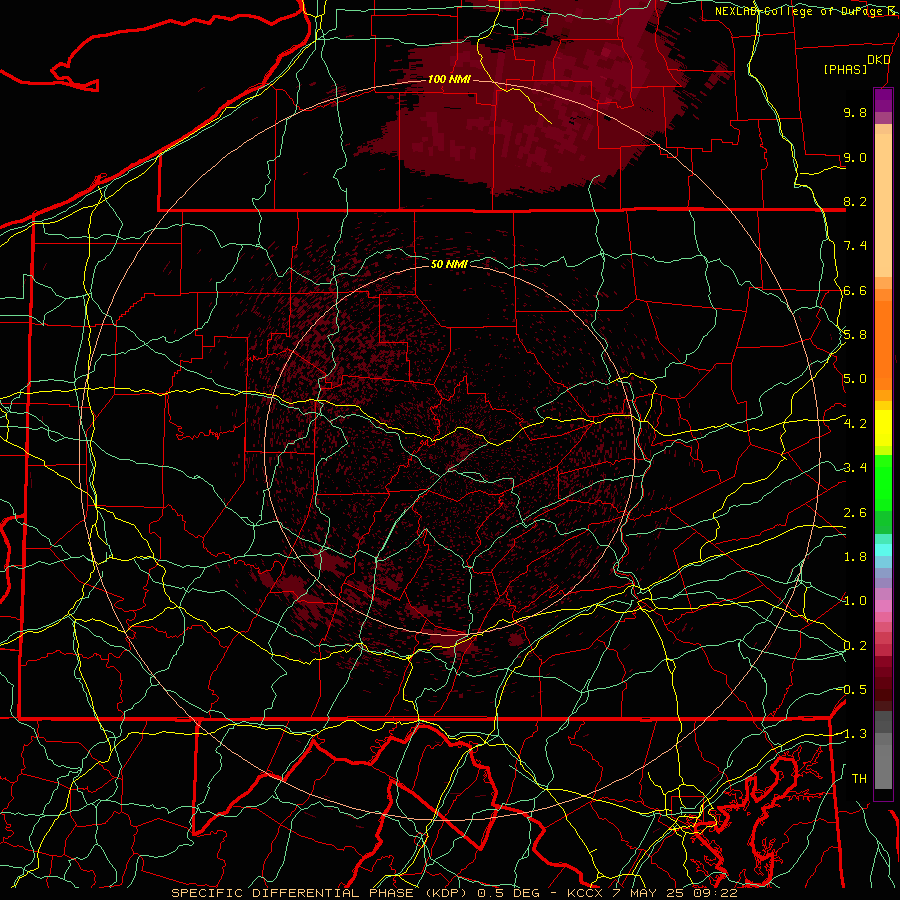Viewport: 900px width, 900px height.
Task: Click the 9.0 value on the color scale
Action: click(855, 157)
